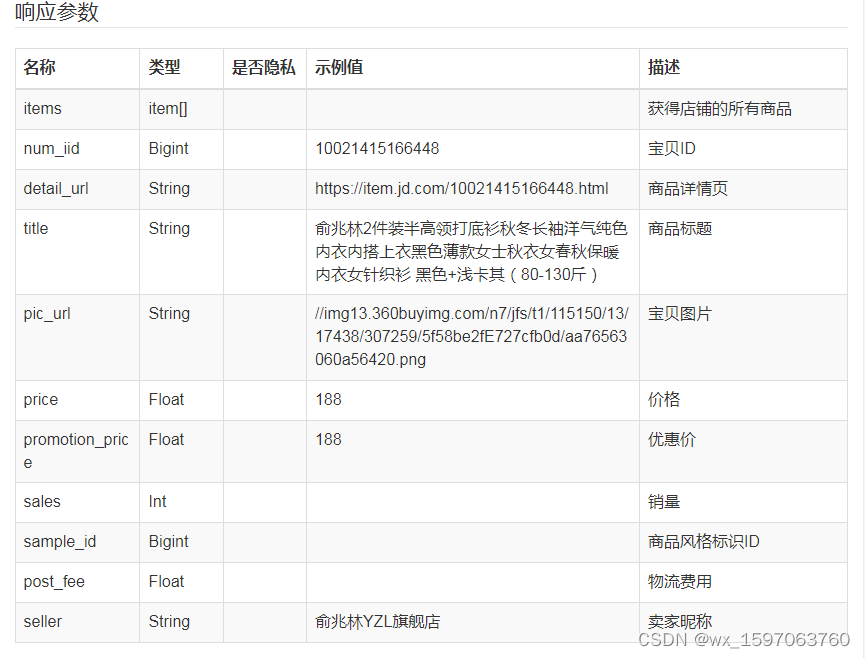The height and width of the screenshot is (658, 865).
Task: Click the seller value 俞兆林YZL旗舰店
Action: point(377,622)
